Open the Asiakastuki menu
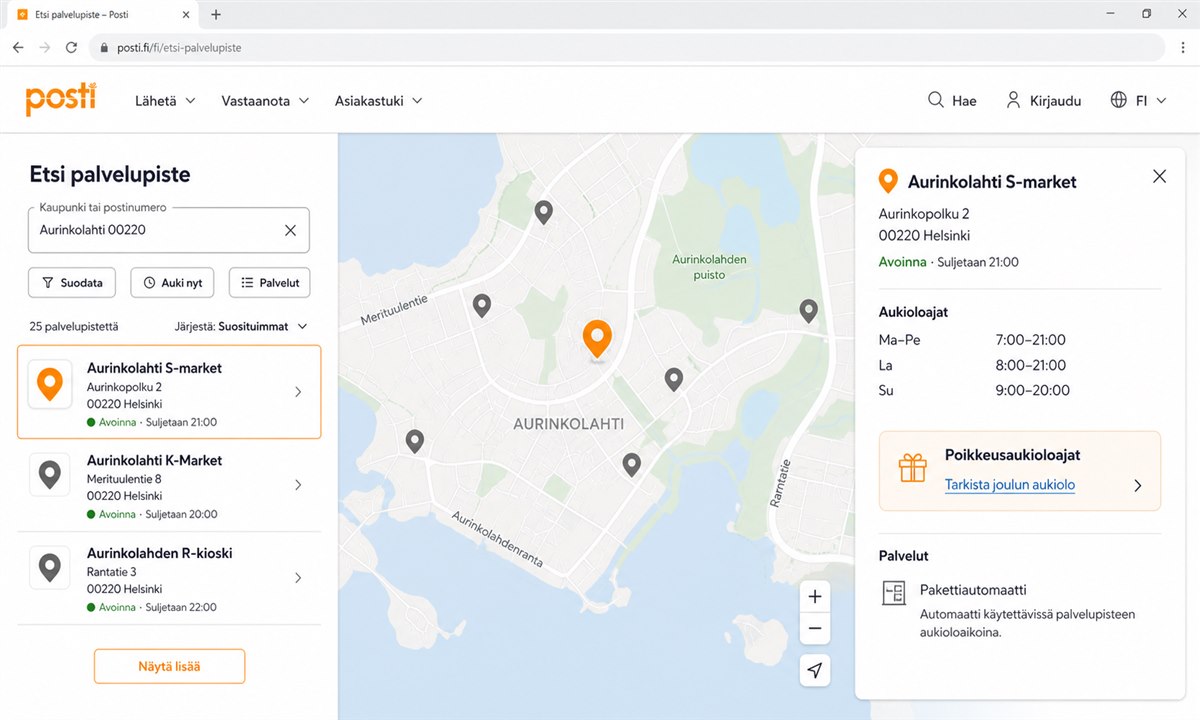This screenshot has height=720, width=1200. 378,101
